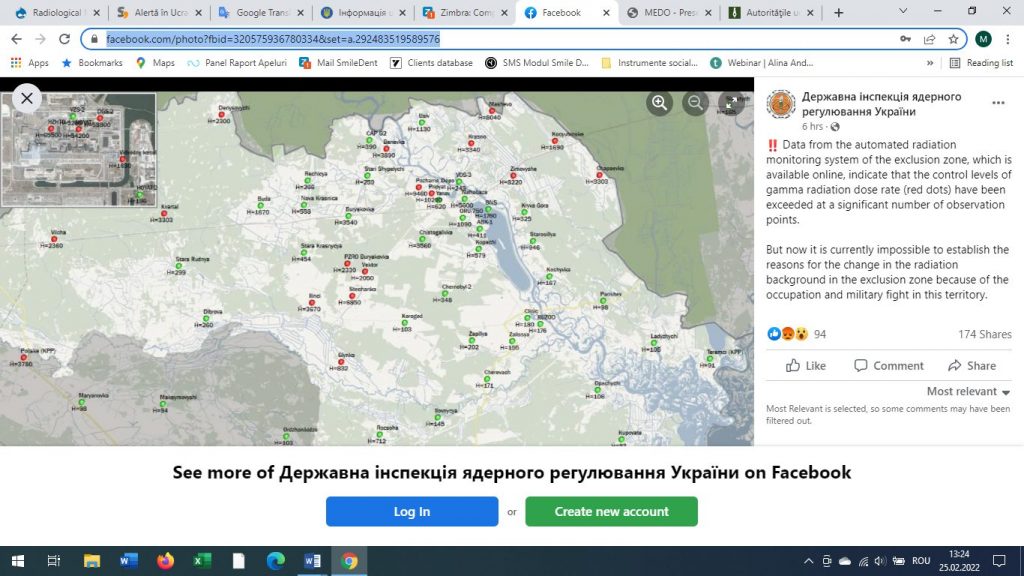
Task: Open the '6 hrs' post timestamp
Action: tap(812, 127)
